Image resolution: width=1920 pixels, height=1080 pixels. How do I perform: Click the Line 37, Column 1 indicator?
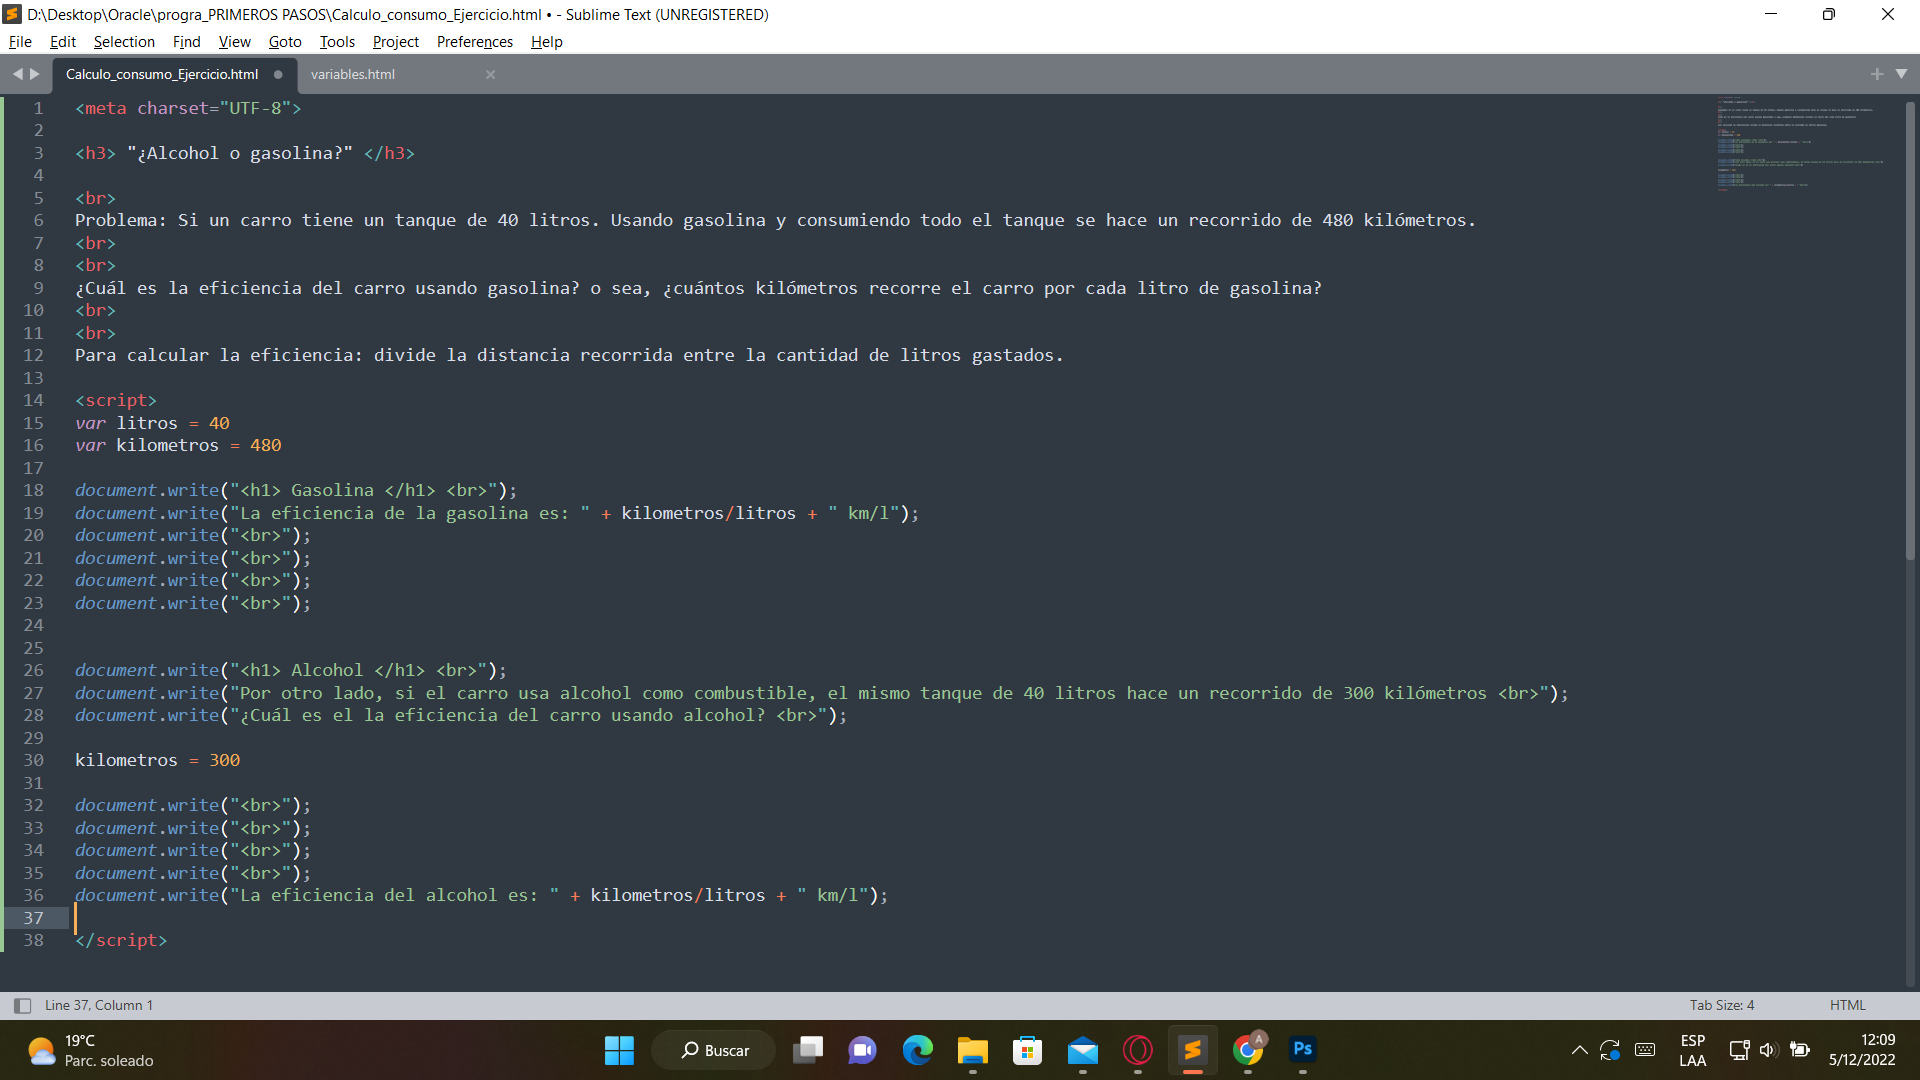tap(98, 1005)
